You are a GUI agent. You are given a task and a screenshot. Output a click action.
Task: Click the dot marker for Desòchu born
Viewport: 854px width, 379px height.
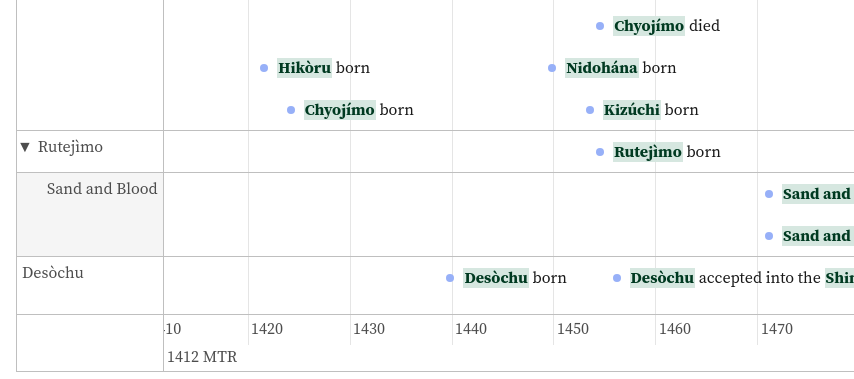[x=450, y=278]
